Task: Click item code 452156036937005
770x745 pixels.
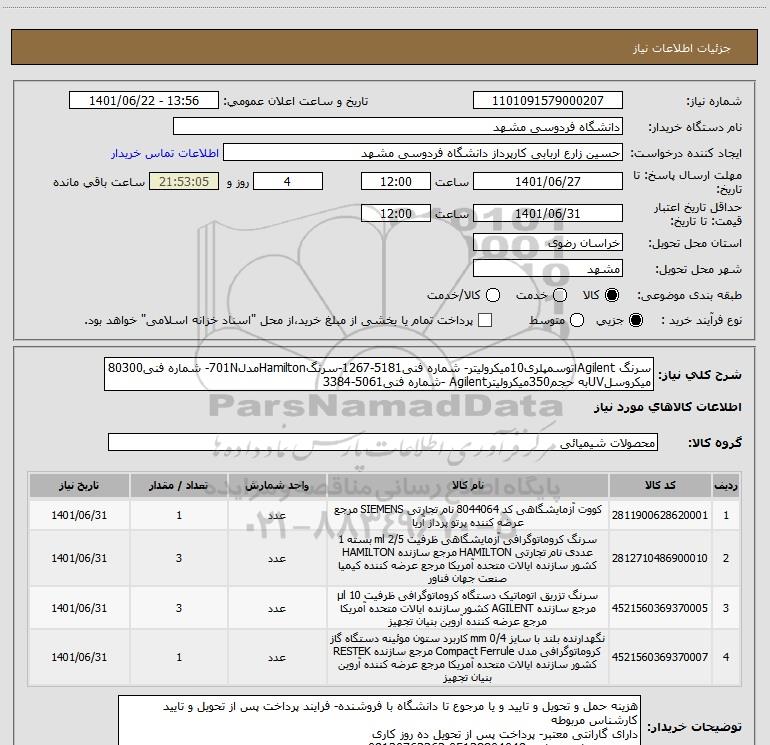Action: tap(660, 608)
